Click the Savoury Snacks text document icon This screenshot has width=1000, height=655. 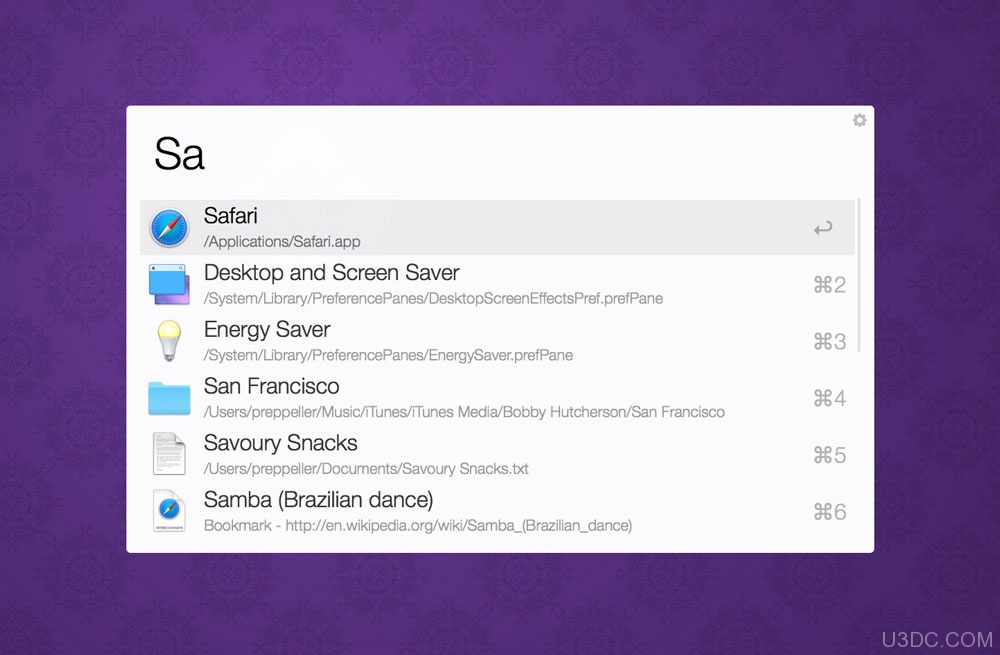coord(169,454)
